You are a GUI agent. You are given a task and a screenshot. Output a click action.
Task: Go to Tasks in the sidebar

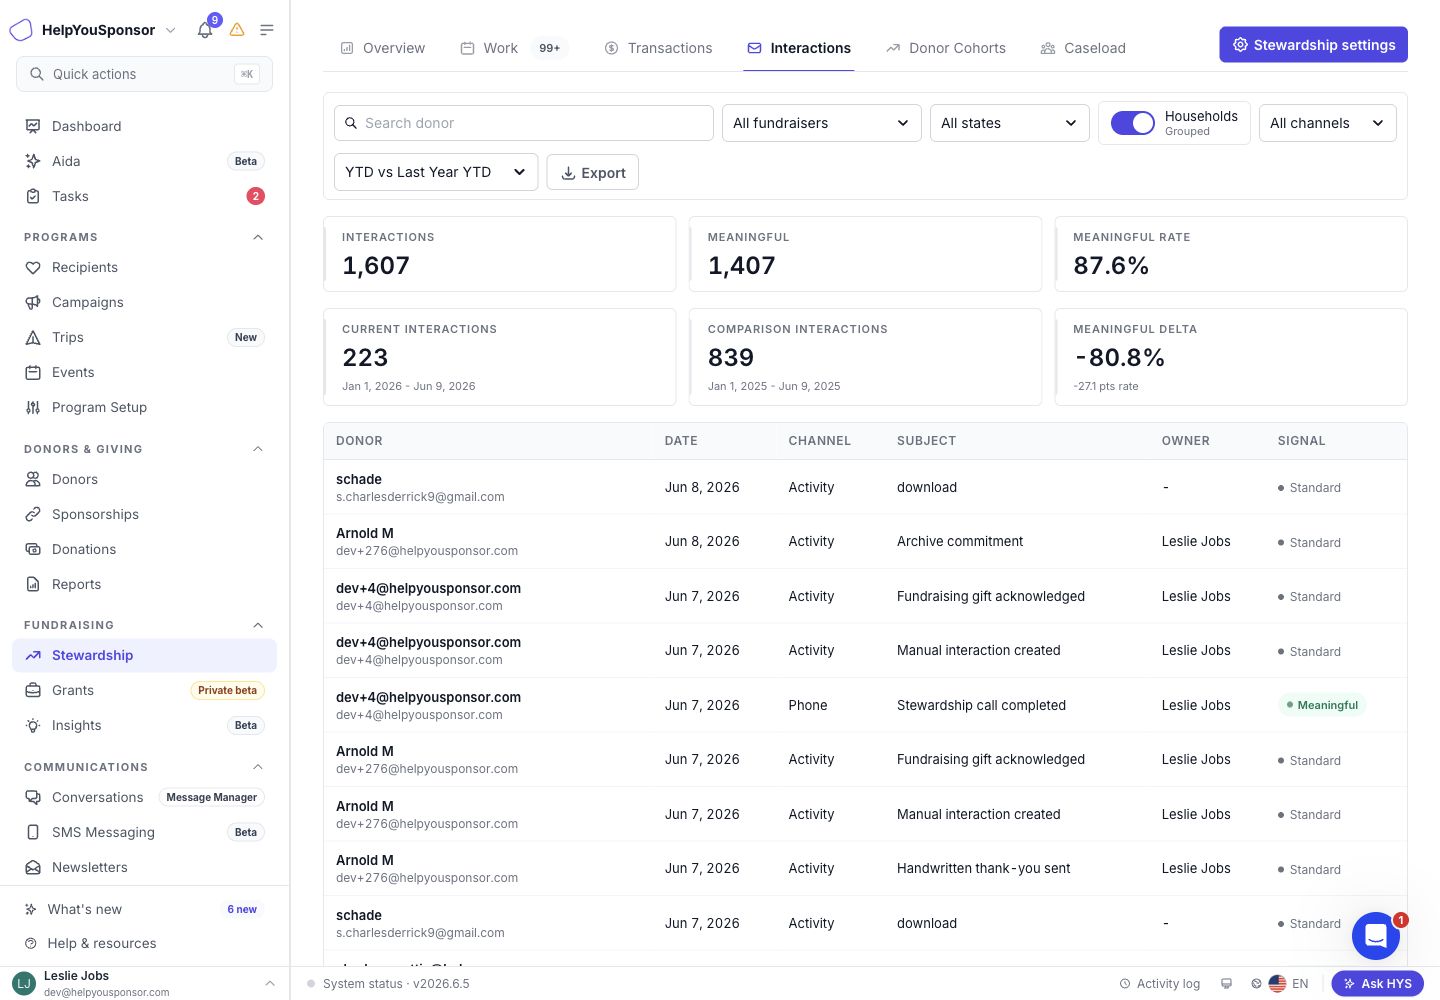[144, 196]
